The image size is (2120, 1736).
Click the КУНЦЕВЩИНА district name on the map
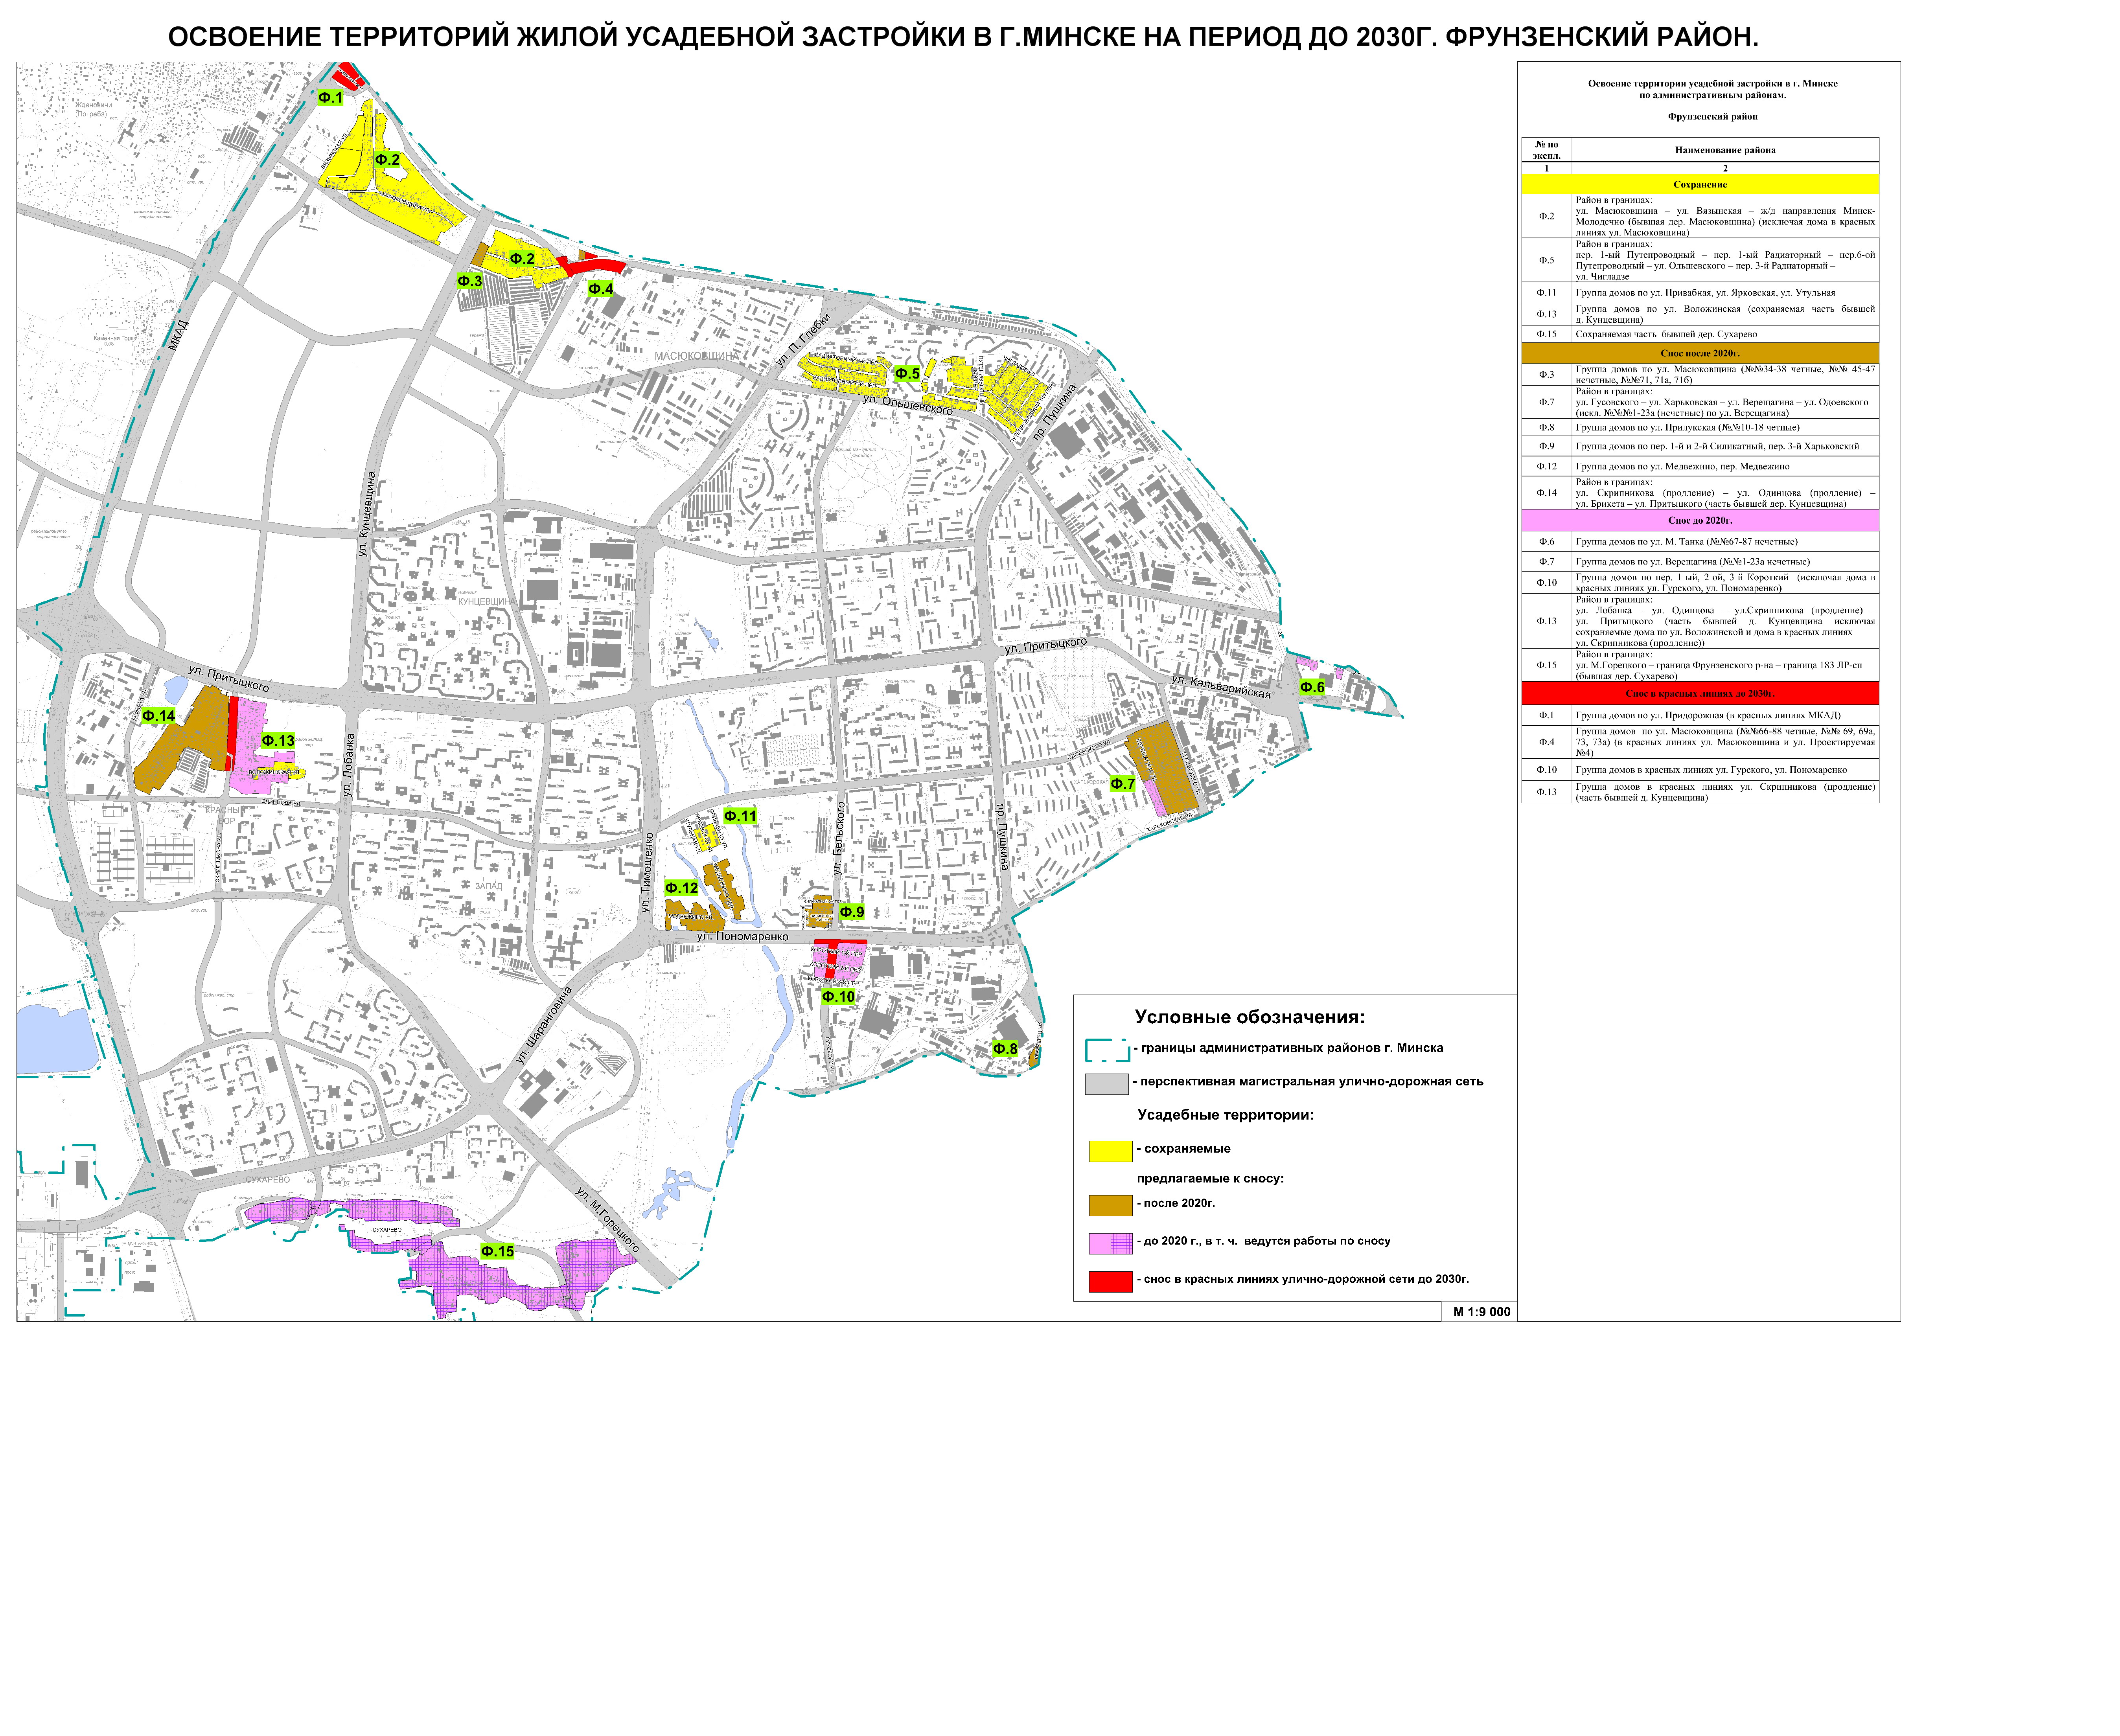tap(487, 601)
